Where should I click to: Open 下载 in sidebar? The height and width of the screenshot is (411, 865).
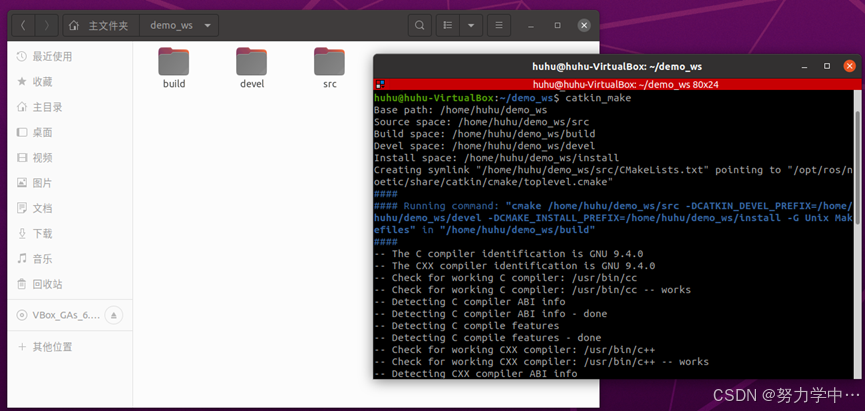point(70,233)
